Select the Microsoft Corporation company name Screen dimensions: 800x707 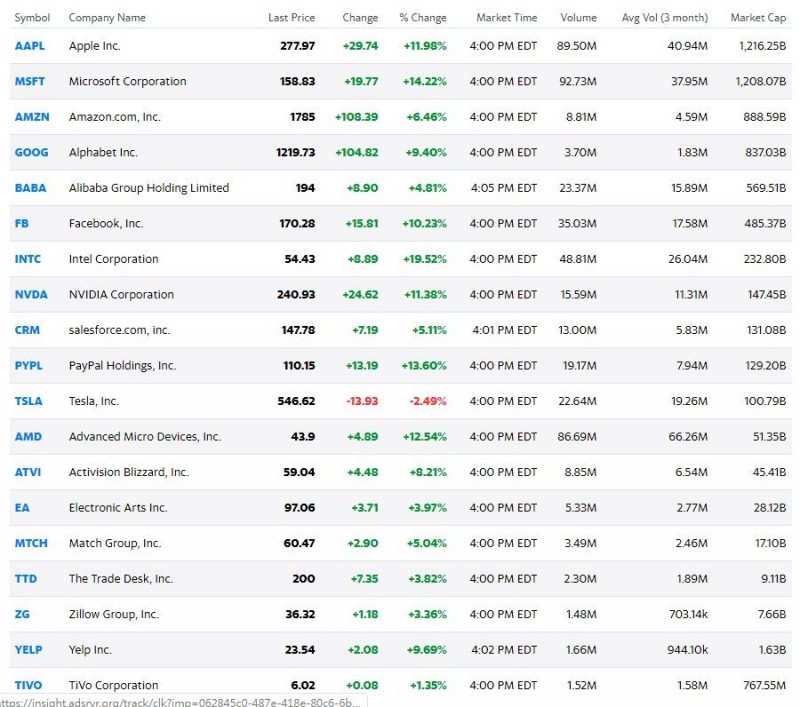pyautogui.click(x=128, y=81)
